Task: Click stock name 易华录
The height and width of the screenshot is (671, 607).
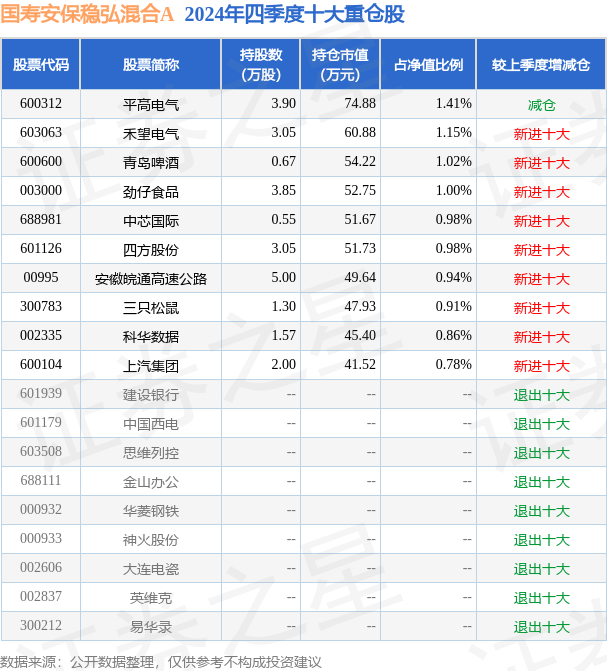Action: click(151, 628)
